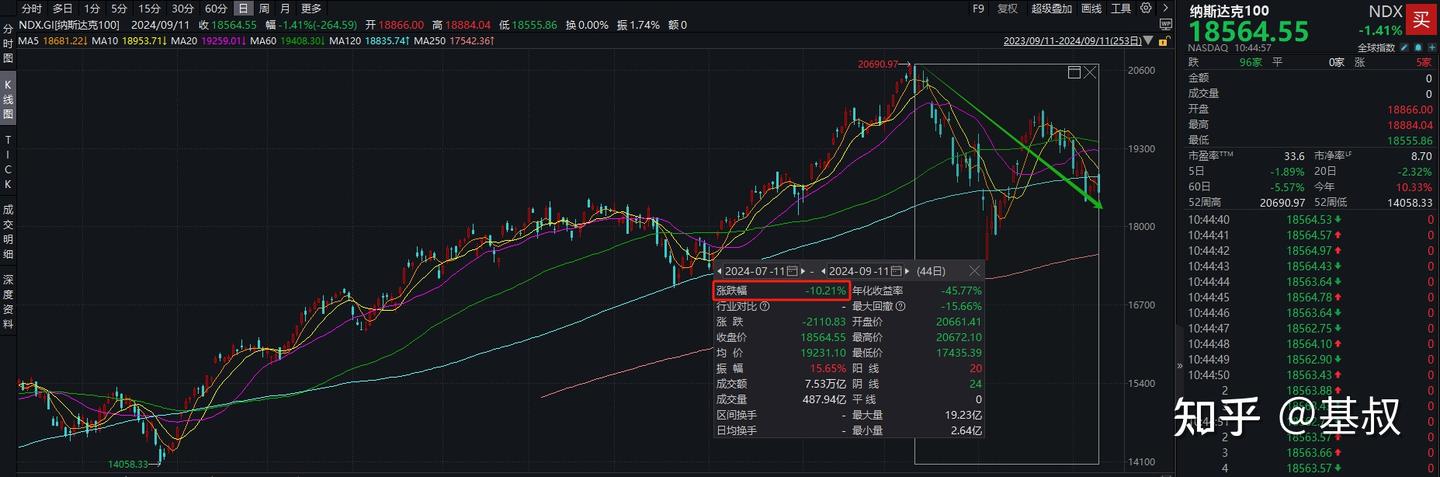Click the NDX.GI[纳斯达克100] chart title

coord(70,24)
